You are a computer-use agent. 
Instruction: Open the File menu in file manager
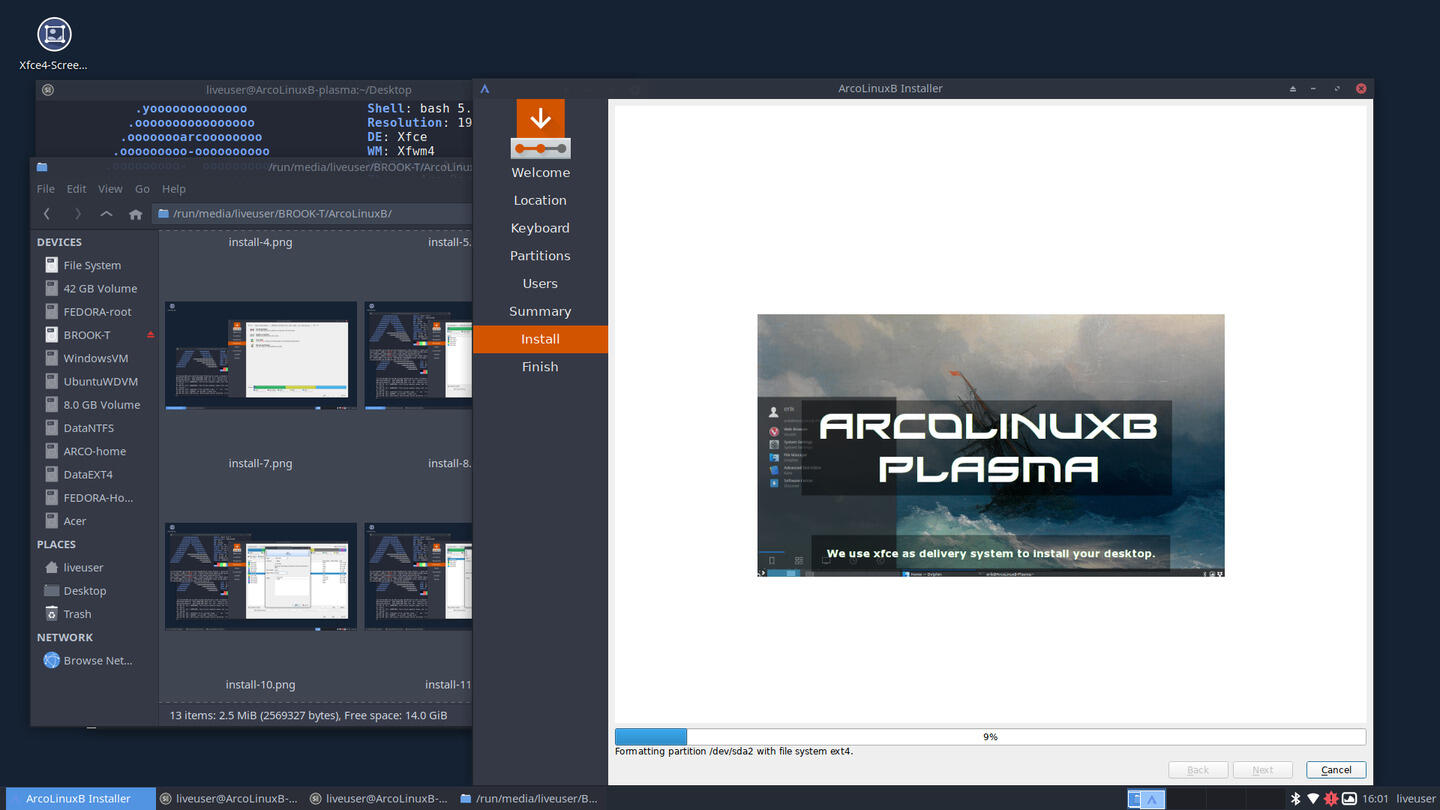45,189
